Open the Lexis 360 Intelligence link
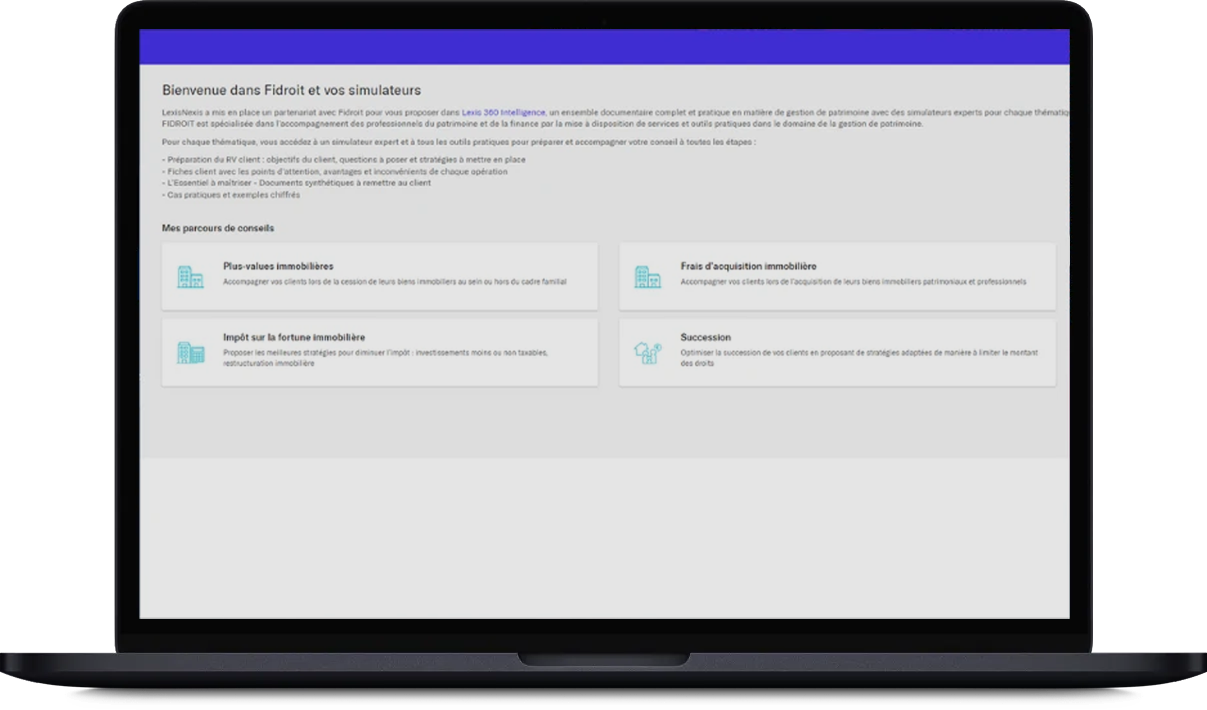The width and height of the screenshot is (1207, 710). click(503, 113)
